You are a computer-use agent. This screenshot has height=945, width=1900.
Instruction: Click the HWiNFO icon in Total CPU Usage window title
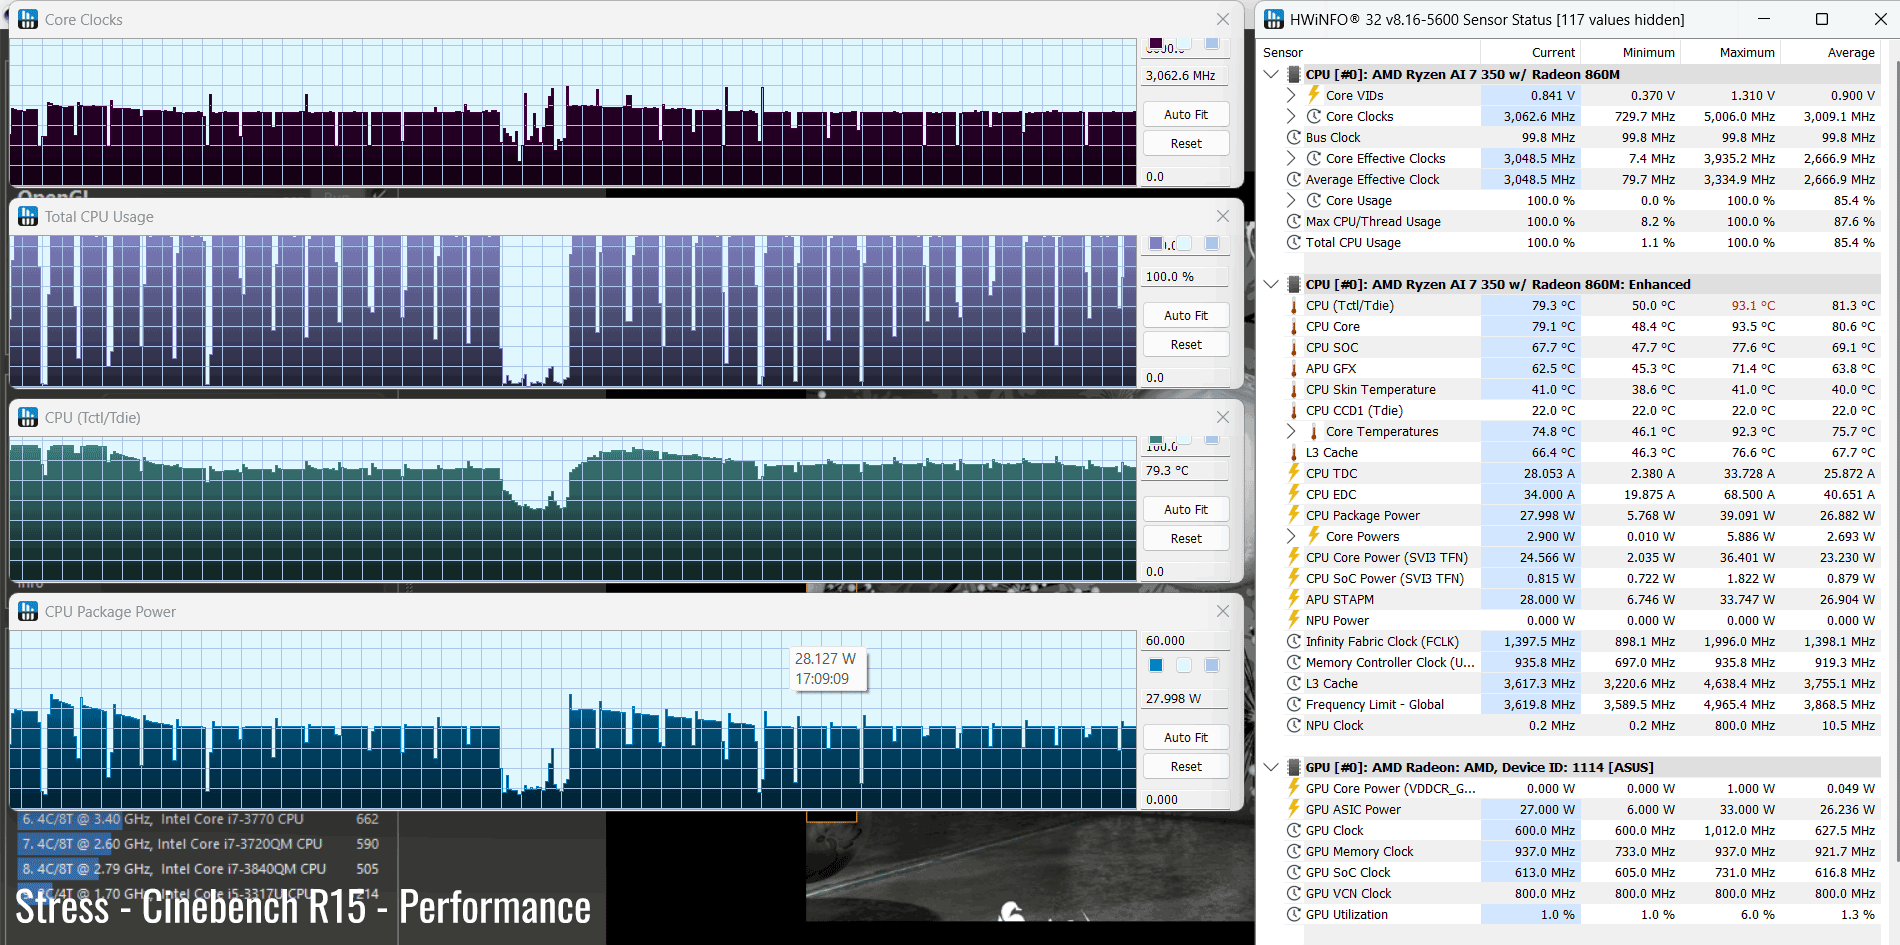coord(28,216)
